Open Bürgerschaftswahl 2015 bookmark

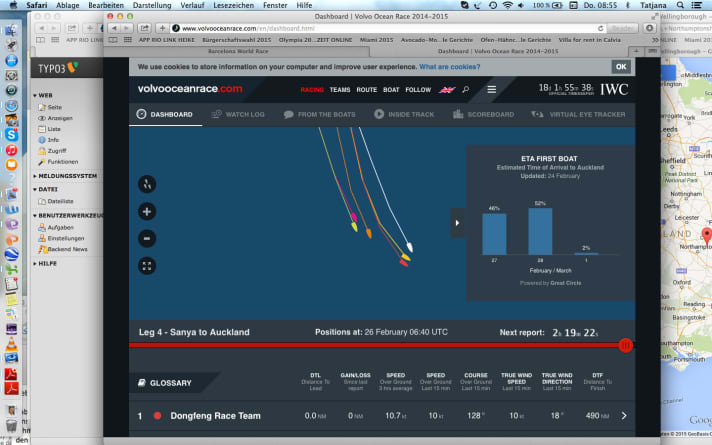tap(237, 40)
